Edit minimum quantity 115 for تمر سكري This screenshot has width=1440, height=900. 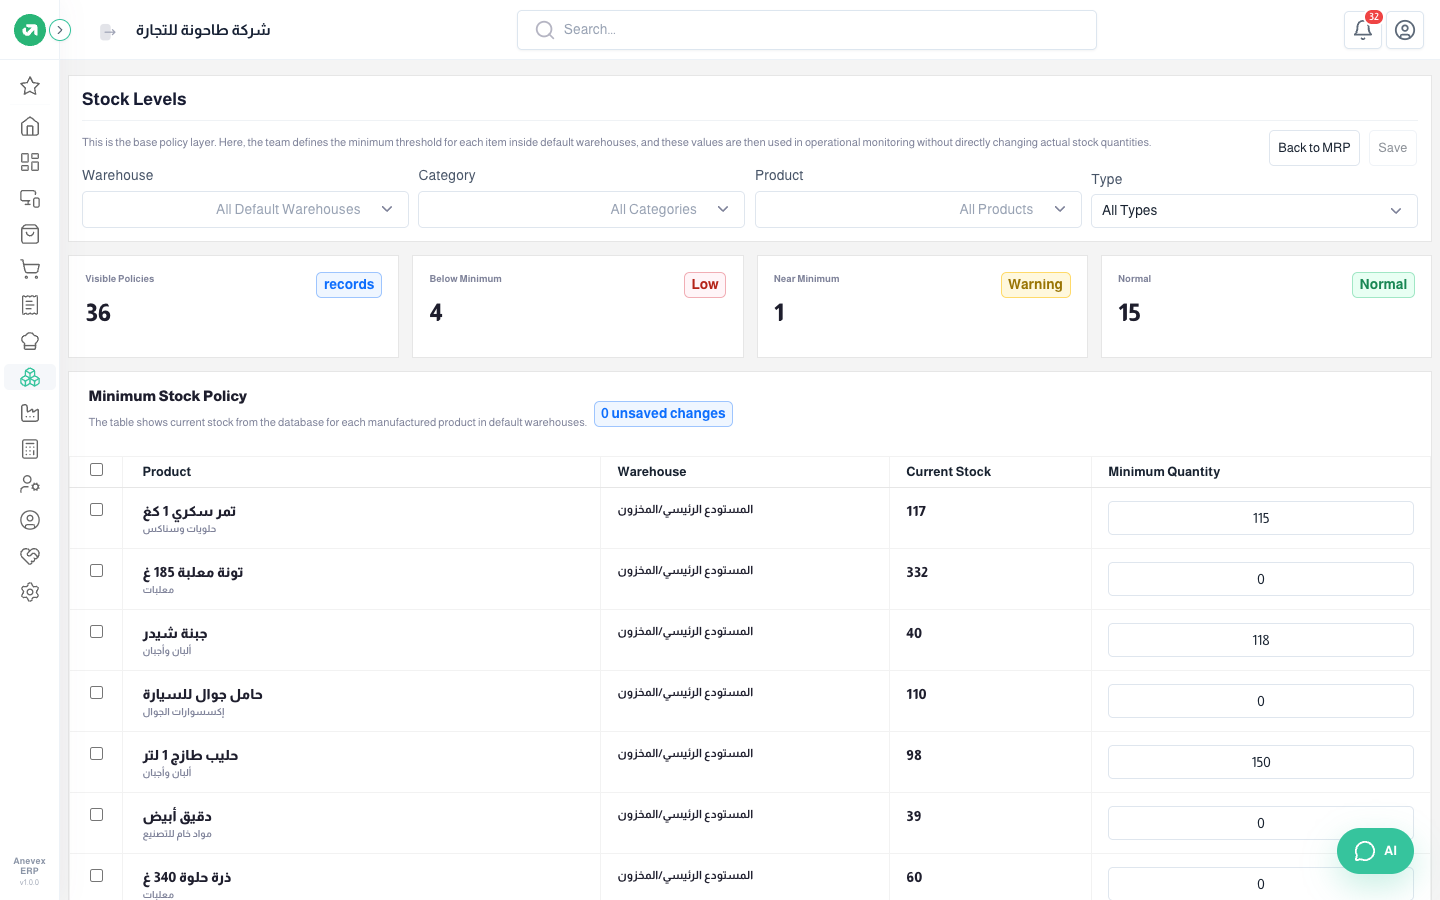(x=1260, y=518)
